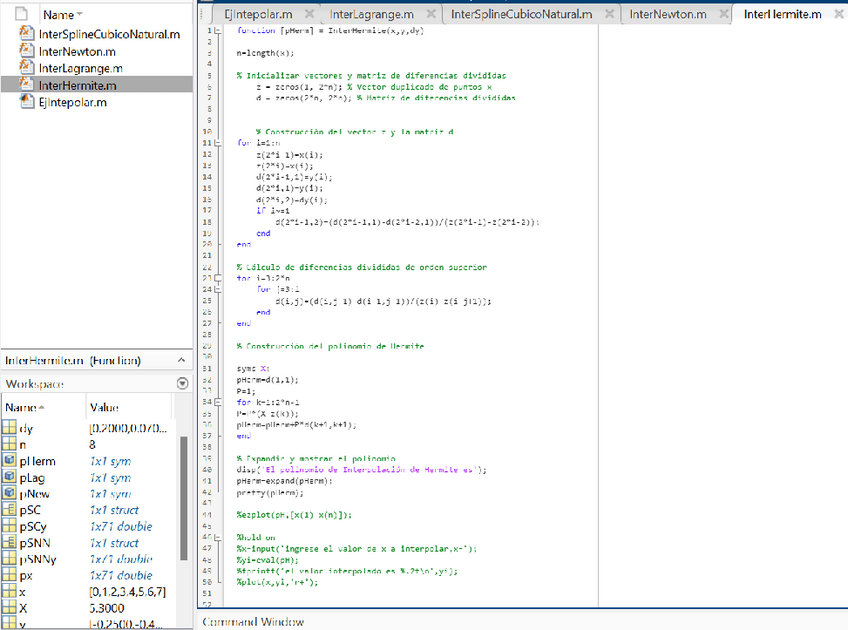Close the InterLagrange.m editor tab
848x630 pixels.
tap(431, 15)
